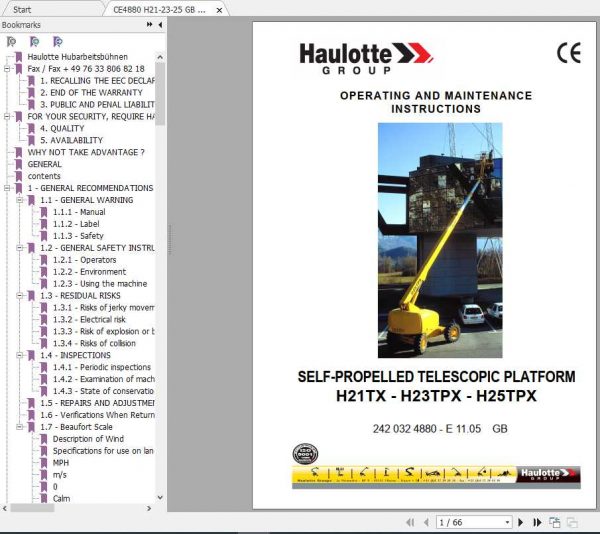
Task: Click the second bookmark tool icon
Action: (34, 42)
